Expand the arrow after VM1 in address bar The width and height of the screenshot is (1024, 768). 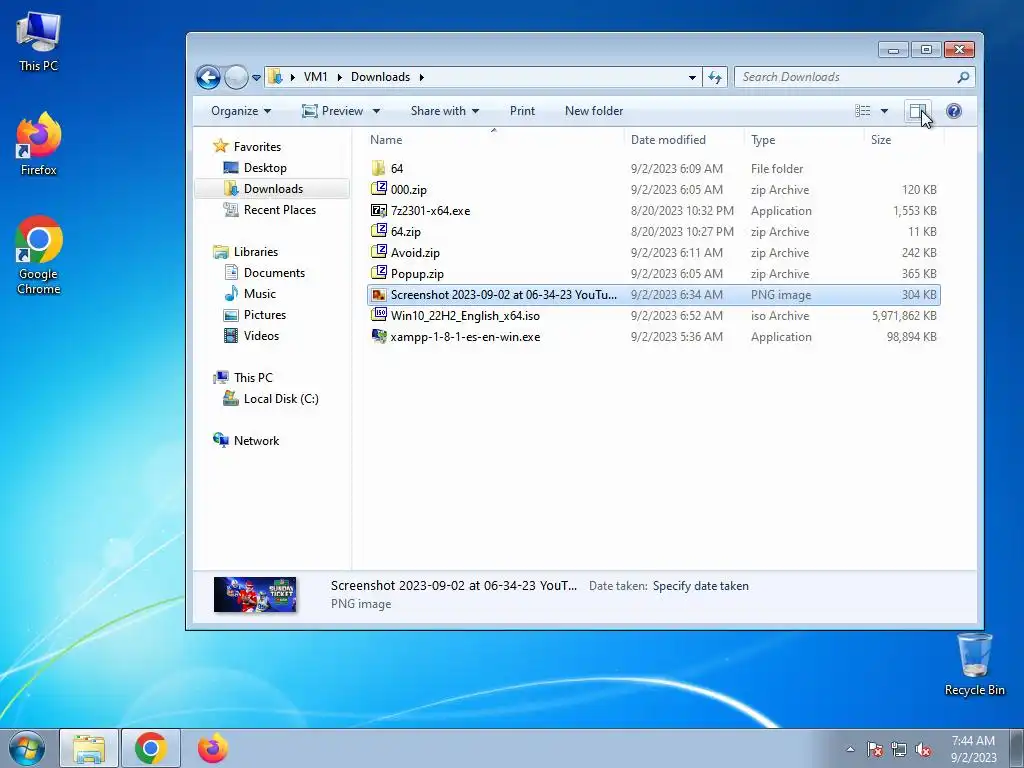point(340,77)
